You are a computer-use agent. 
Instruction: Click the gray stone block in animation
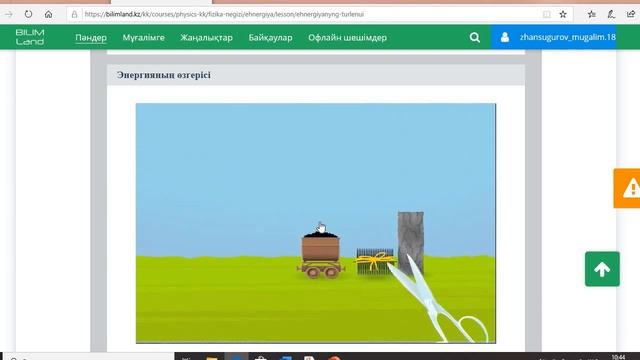coord(411,242)
